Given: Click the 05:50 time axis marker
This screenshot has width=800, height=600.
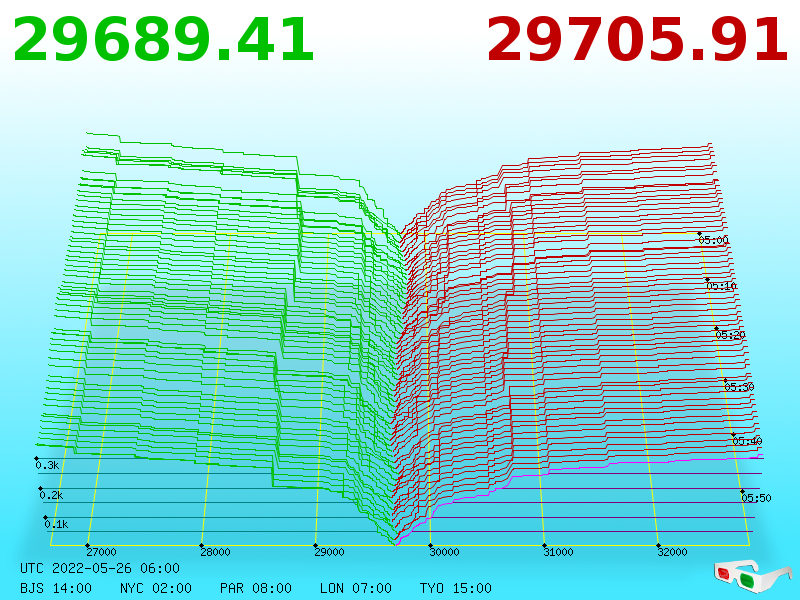Looking at the screenshot, I should [756, 498].
